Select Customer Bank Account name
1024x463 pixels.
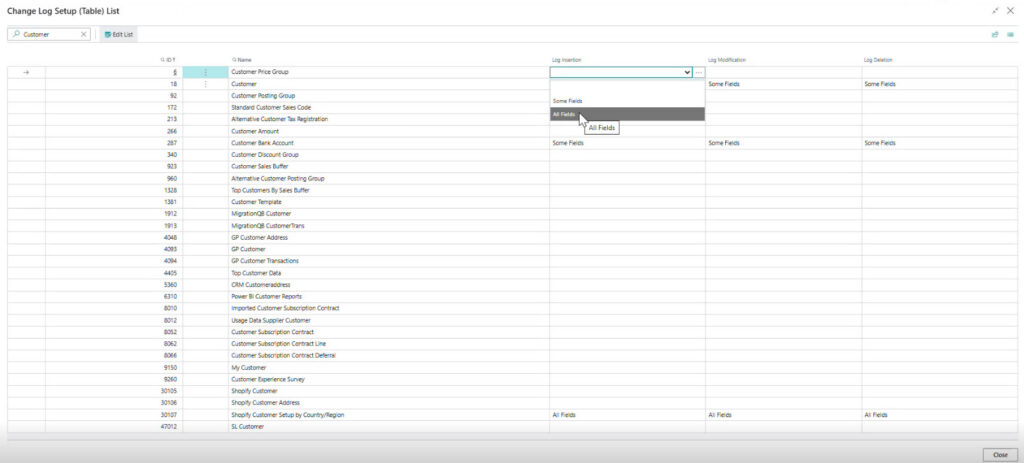[262, 143]
